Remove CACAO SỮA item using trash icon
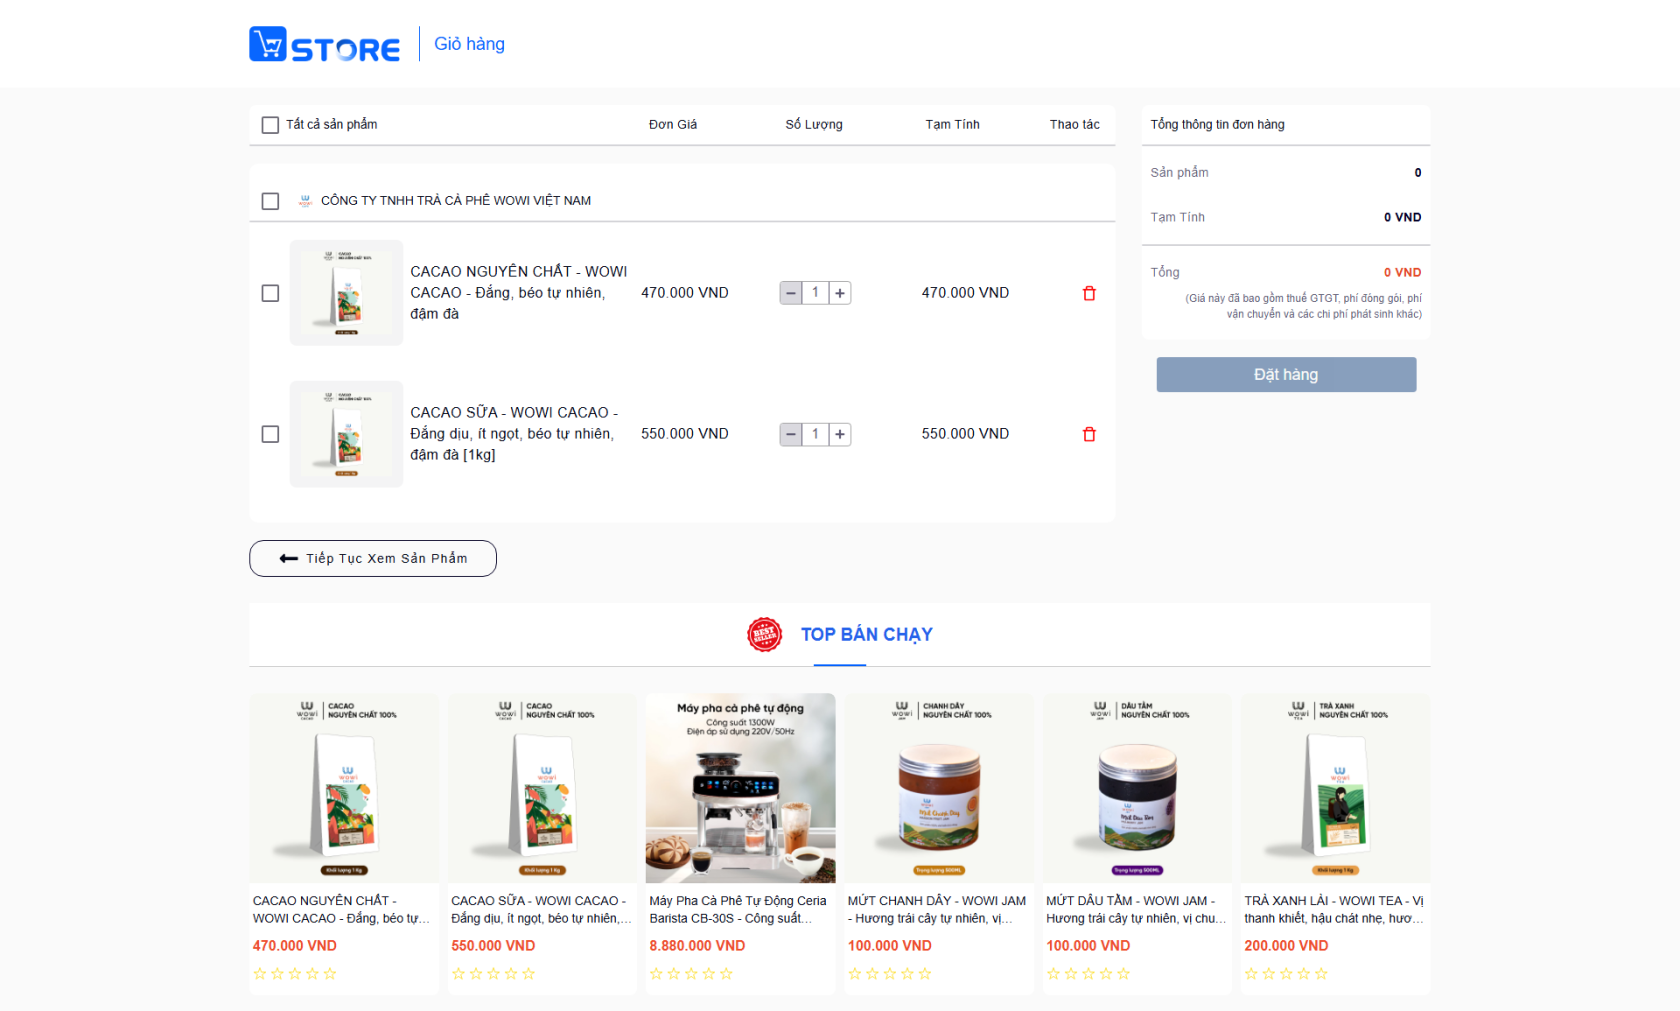1680x1011 pixels. point(1089,434)
